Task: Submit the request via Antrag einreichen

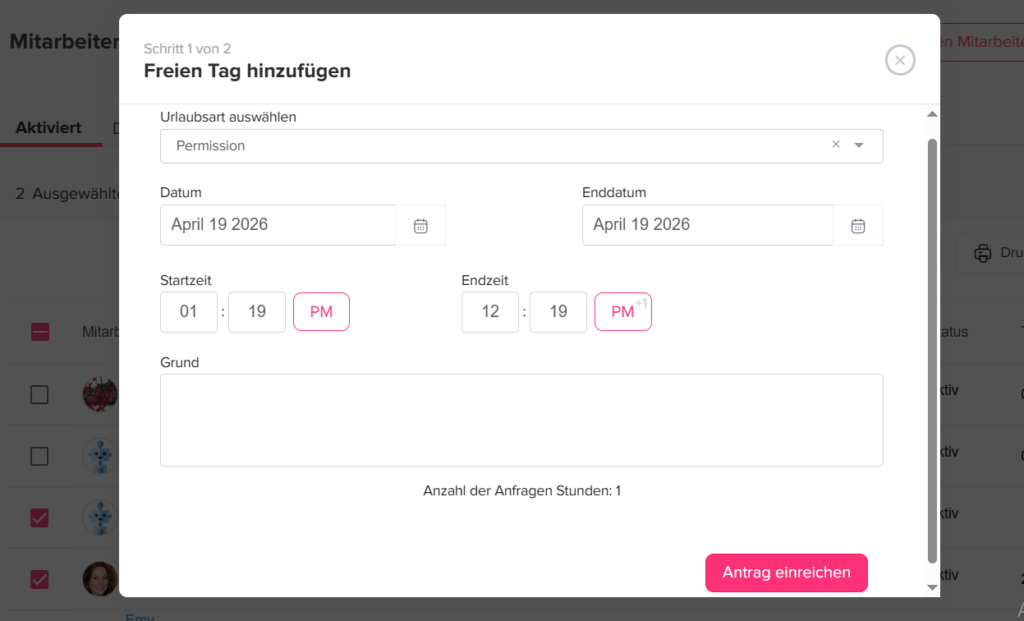Action: [786, 572]
